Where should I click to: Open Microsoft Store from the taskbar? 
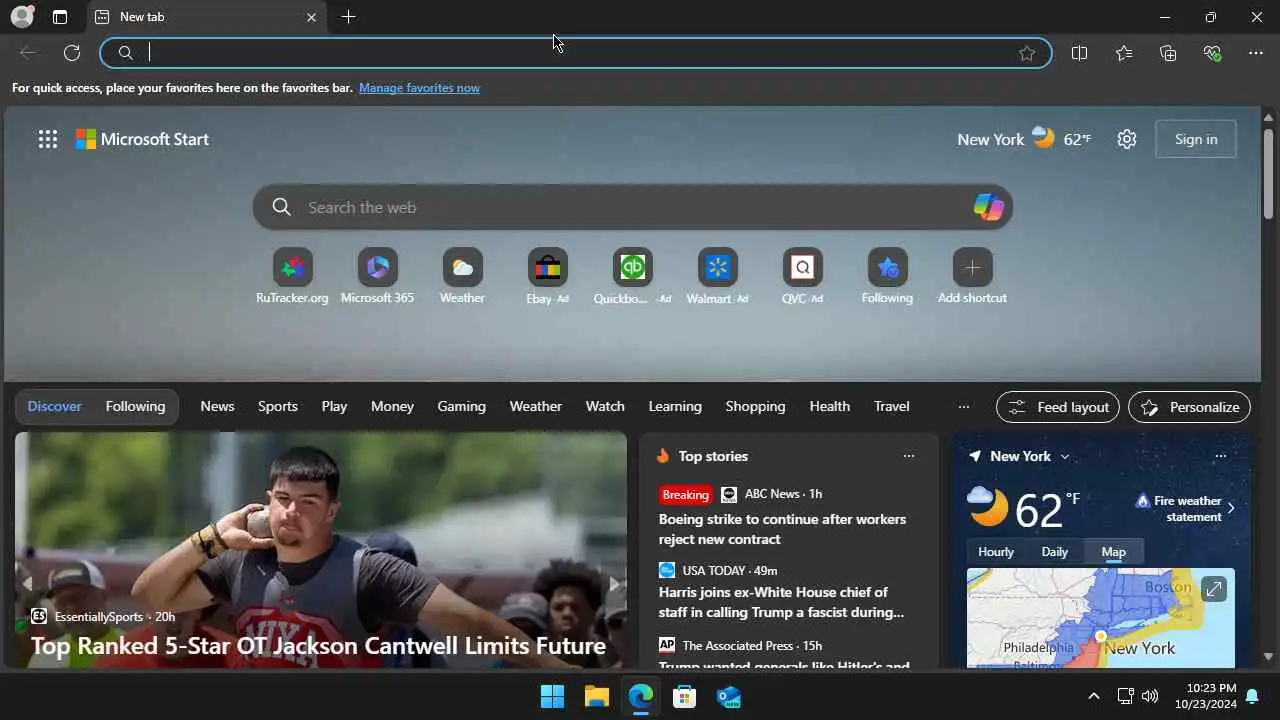[684, 696]
